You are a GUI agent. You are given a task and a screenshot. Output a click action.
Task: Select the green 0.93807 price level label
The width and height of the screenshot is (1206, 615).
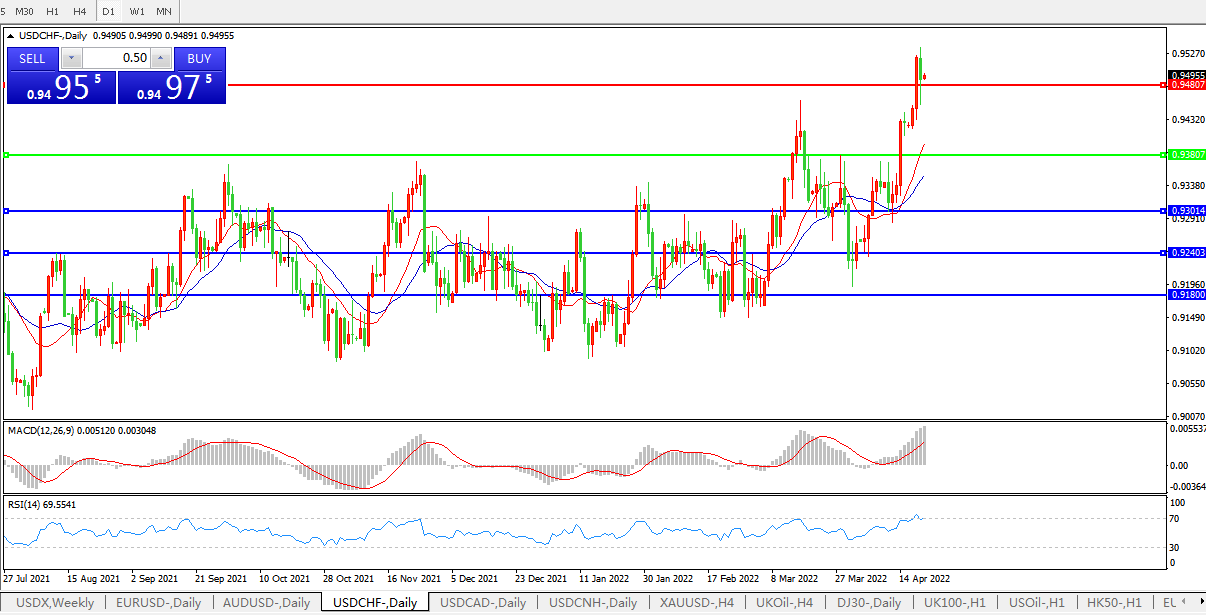pos(1186,155)
